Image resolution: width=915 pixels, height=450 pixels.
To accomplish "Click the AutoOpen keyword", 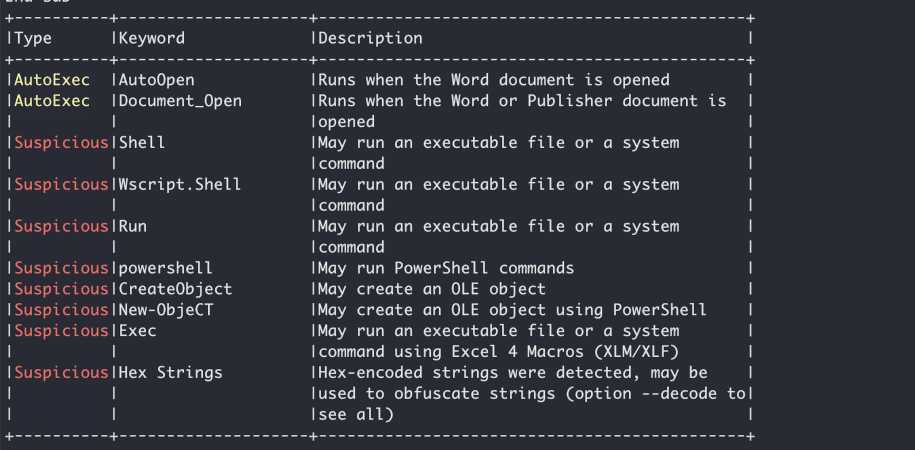I will 156,80.
